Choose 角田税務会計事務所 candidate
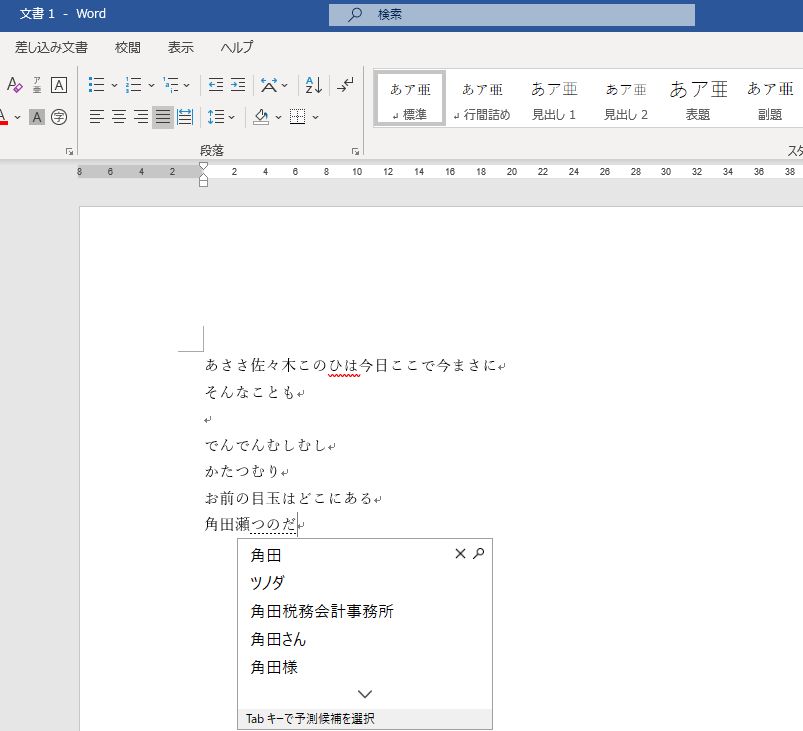The height and width of the screenshot is (731, 803). pyautogui.click(x=322, y=611)
